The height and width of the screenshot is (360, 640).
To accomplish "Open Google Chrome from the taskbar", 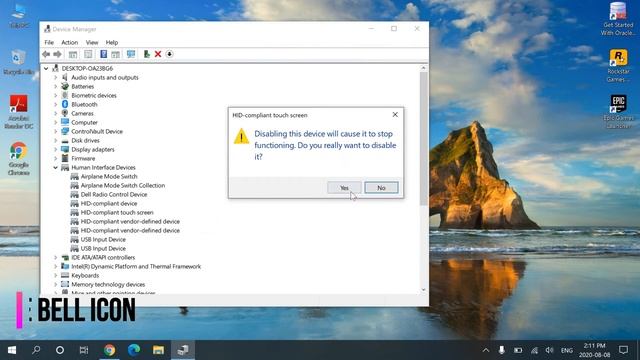I will point(109,350).
